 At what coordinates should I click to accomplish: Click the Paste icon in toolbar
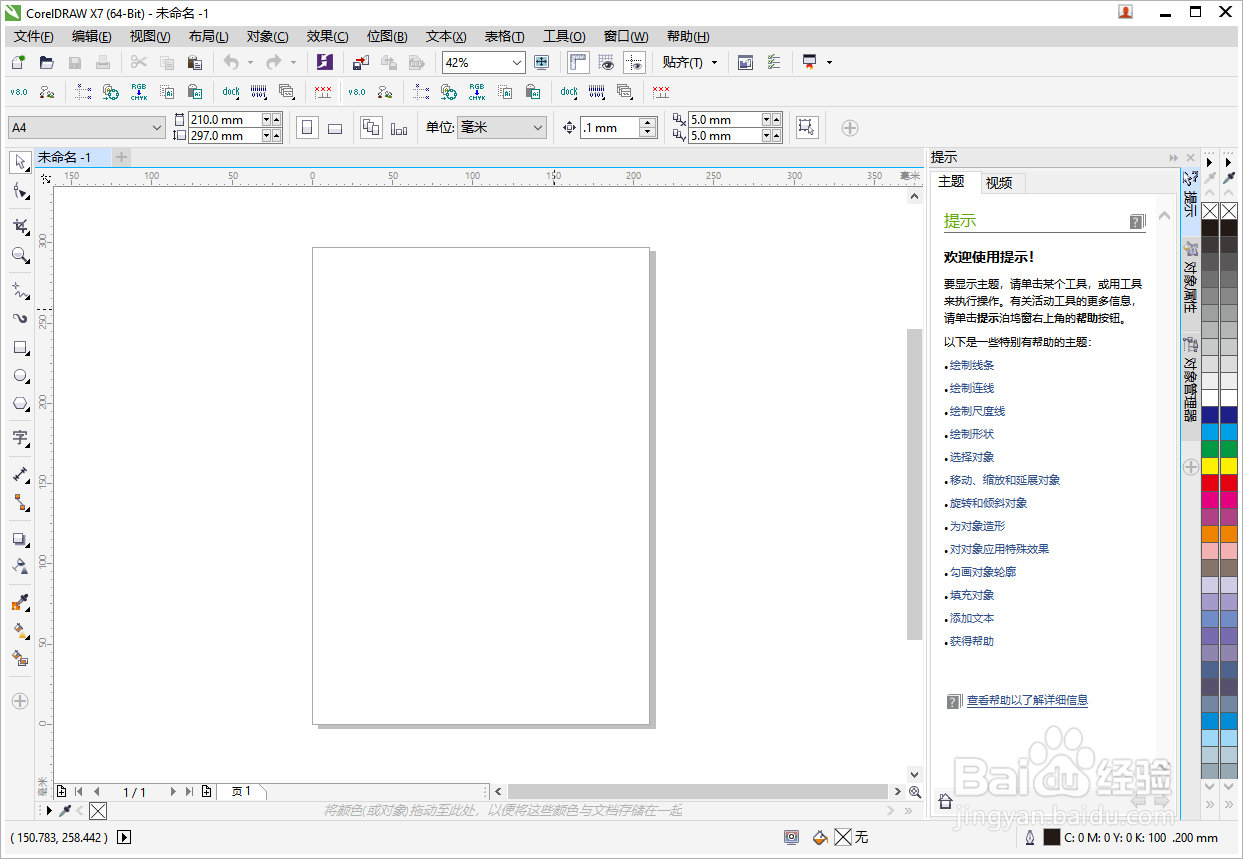coord(195,63)
